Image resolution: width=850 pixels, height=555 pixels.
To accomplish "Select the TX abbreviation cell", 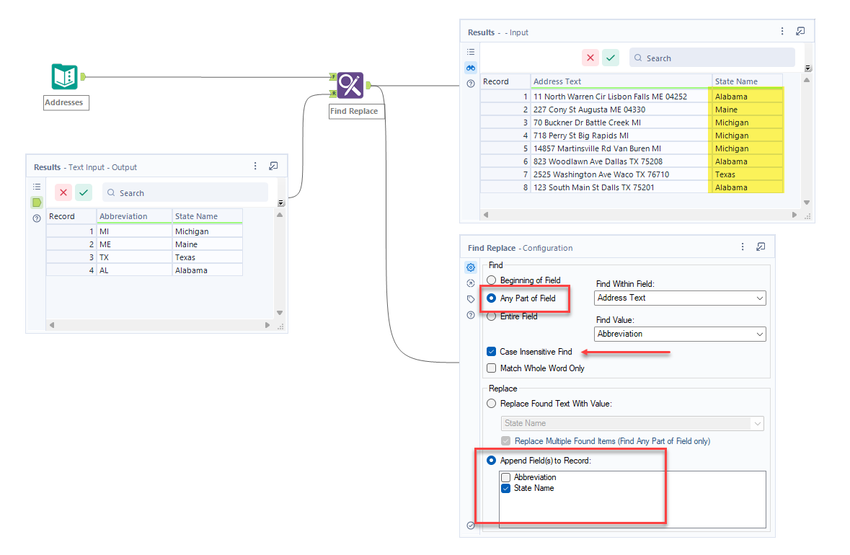I will [134, 257].
